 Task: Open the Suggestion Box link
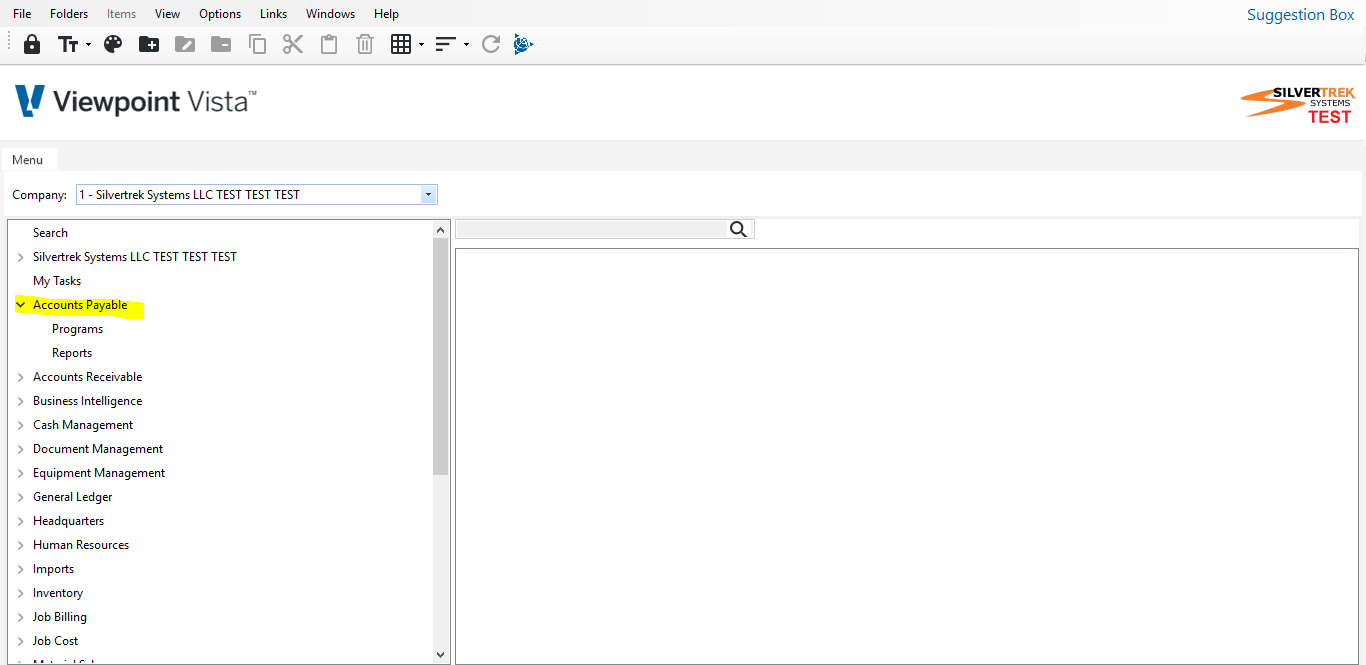point(1300,15)
